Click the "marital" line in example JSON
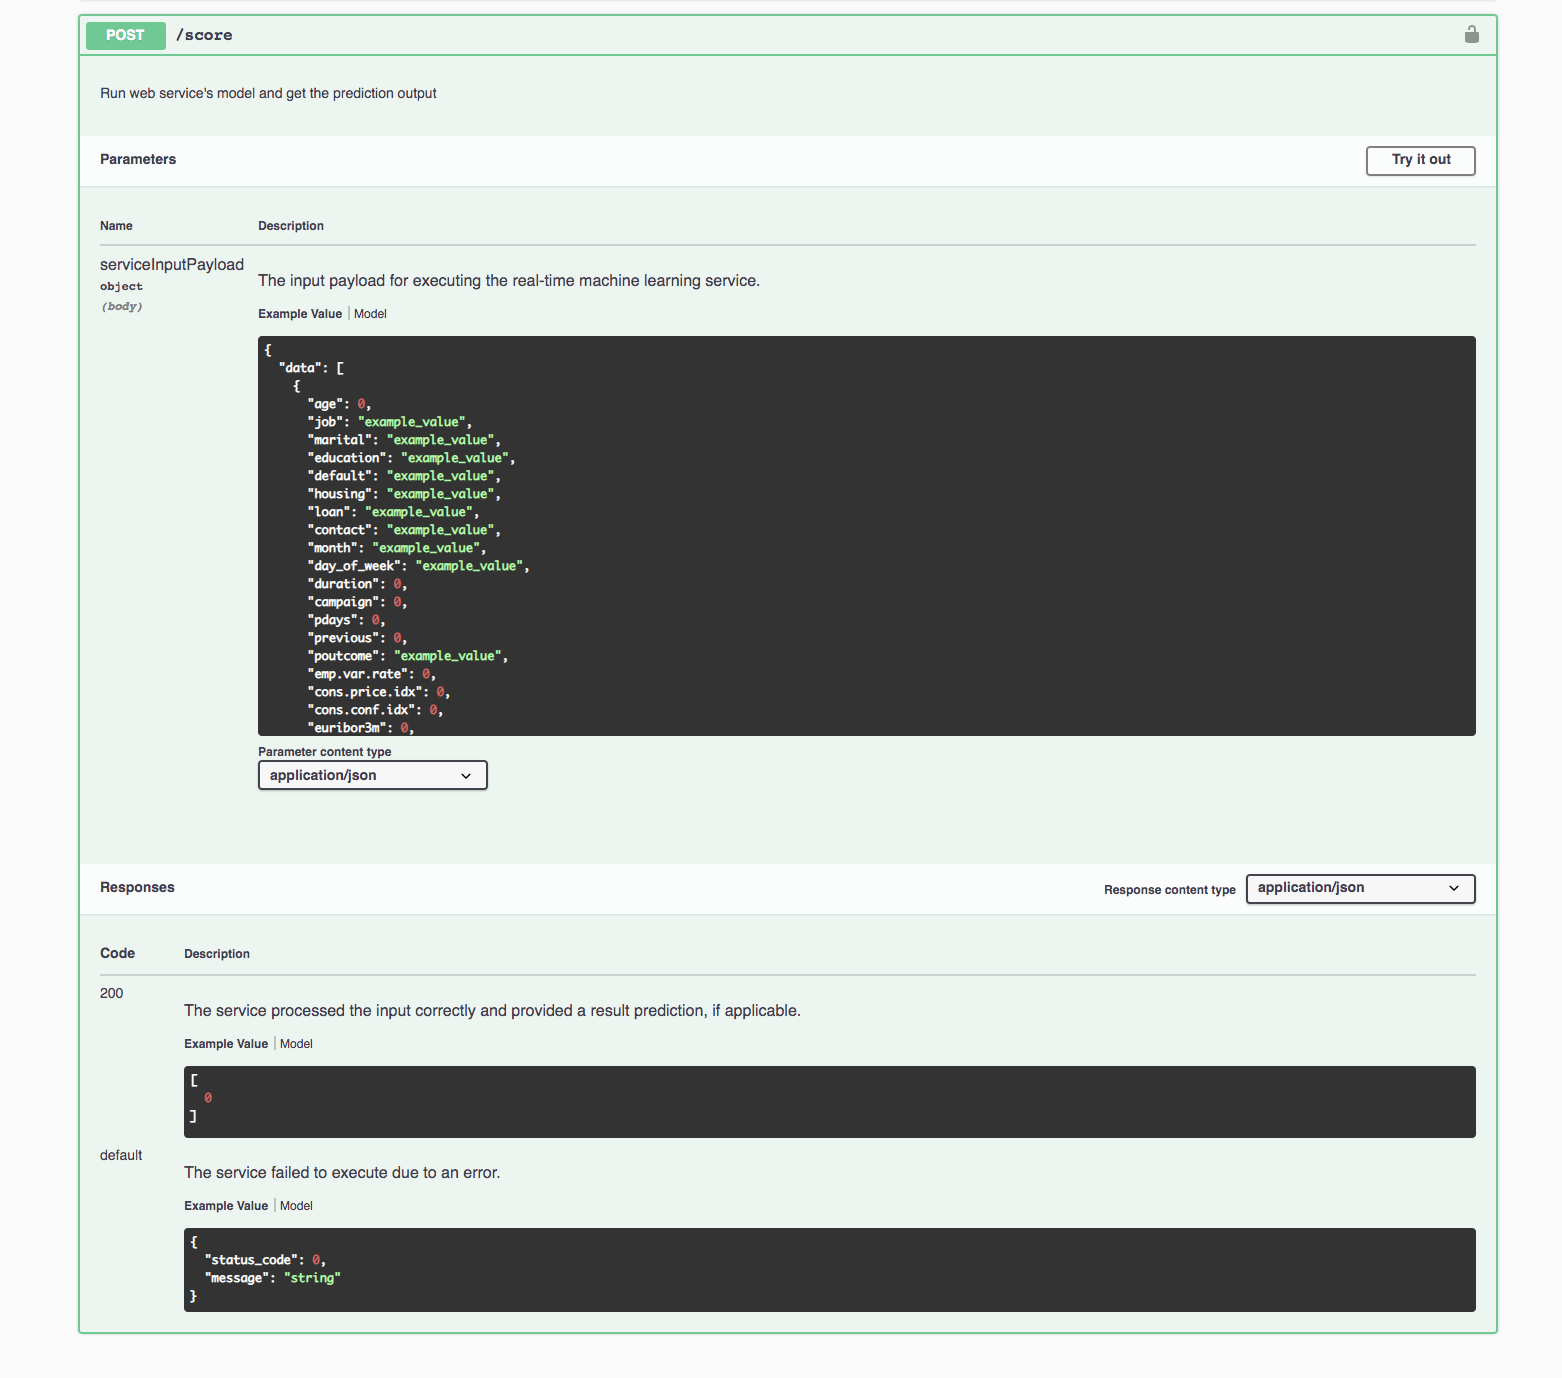Viewport: 1562px width, 1378px height. click(x=404, y=440)
